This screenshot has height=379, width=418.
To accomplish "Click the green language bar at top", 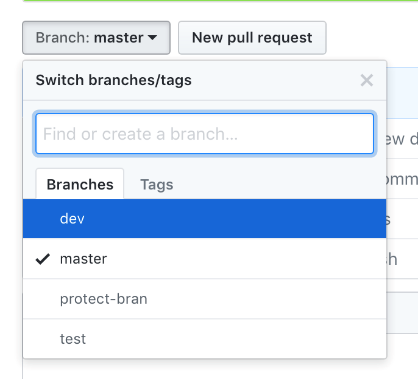I will pyautogui.click(x=220, y=1).
